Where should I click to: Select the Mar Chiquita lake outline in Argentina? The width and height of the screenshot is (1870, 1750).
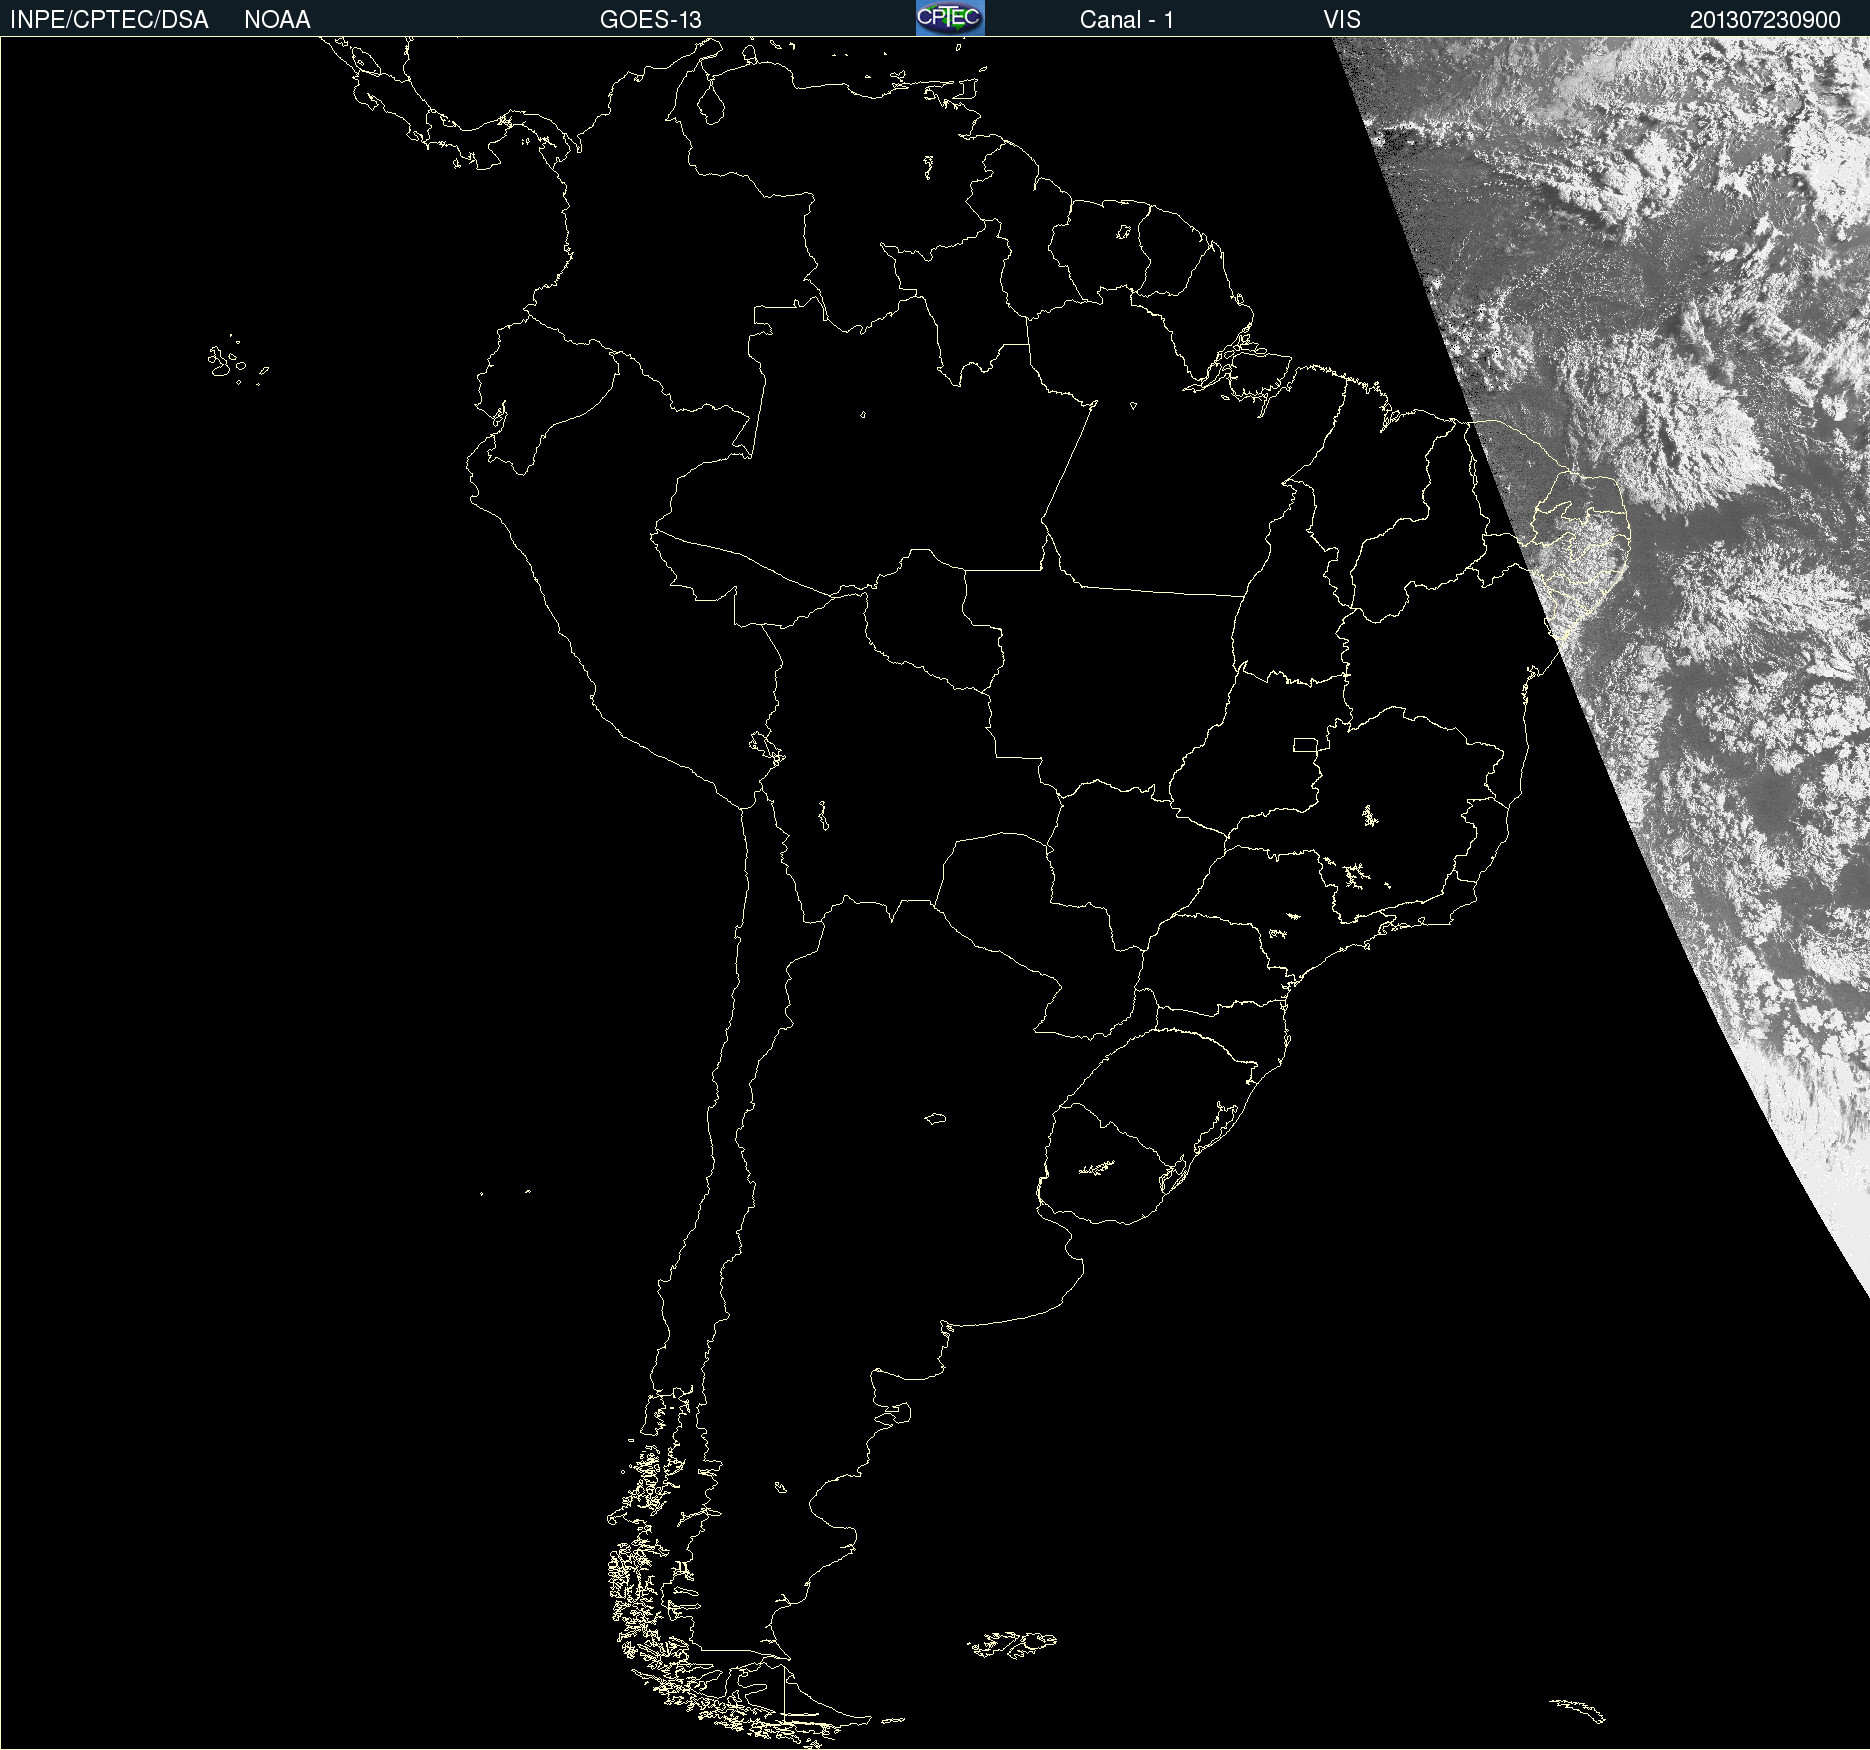935,1119
